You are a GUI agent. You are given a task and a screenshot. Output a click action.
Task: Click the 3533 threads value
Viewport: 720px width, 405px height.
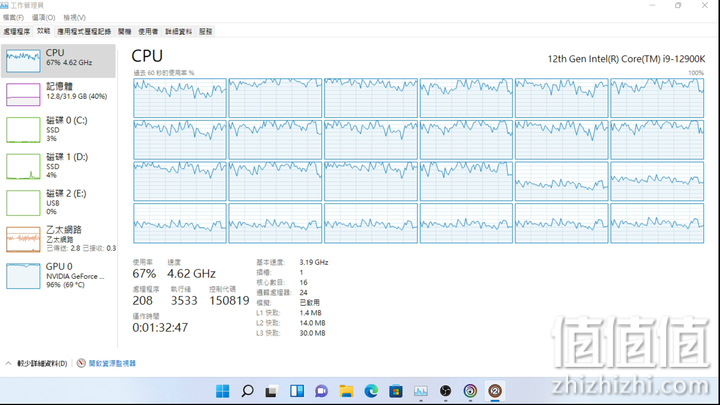(x=184, y=301)
